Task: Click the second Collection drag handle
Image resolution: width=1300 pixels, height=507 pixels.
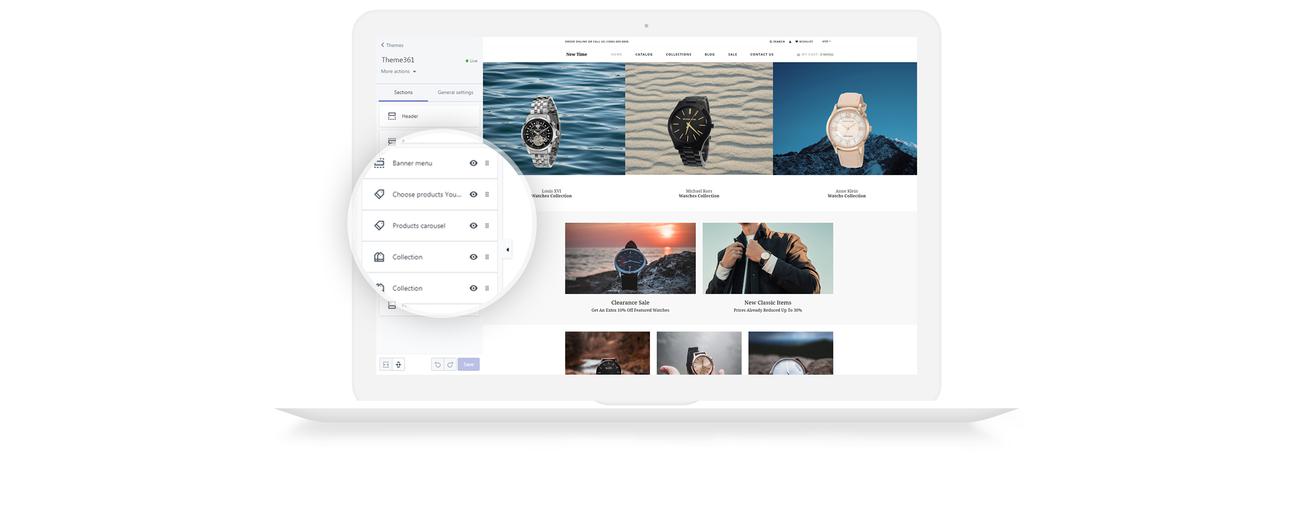Action: tap(487, 288)
